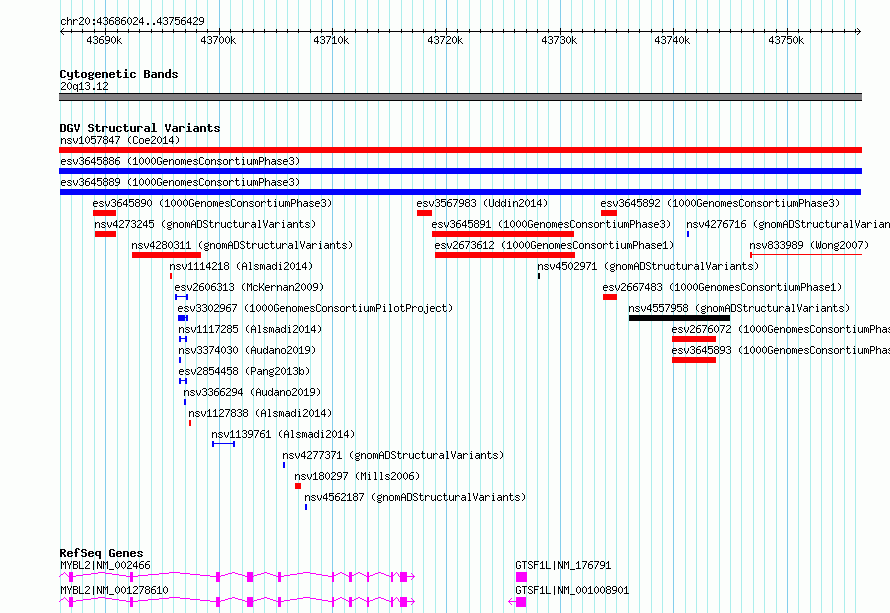Screen dimensions: 890x613
Task: Click nsv180297 (Mills2006) label
Action: click(x=357, y=476)
